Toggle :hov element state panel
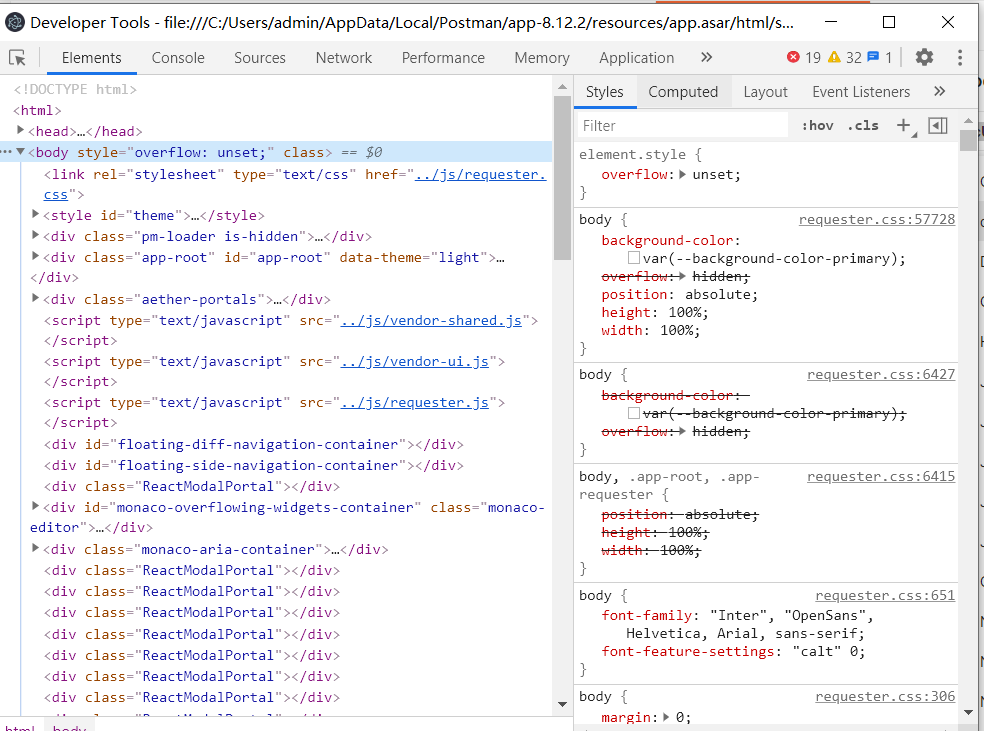This screenshot has height=731, width=984. pyautogui.click(x=818, y=125)
